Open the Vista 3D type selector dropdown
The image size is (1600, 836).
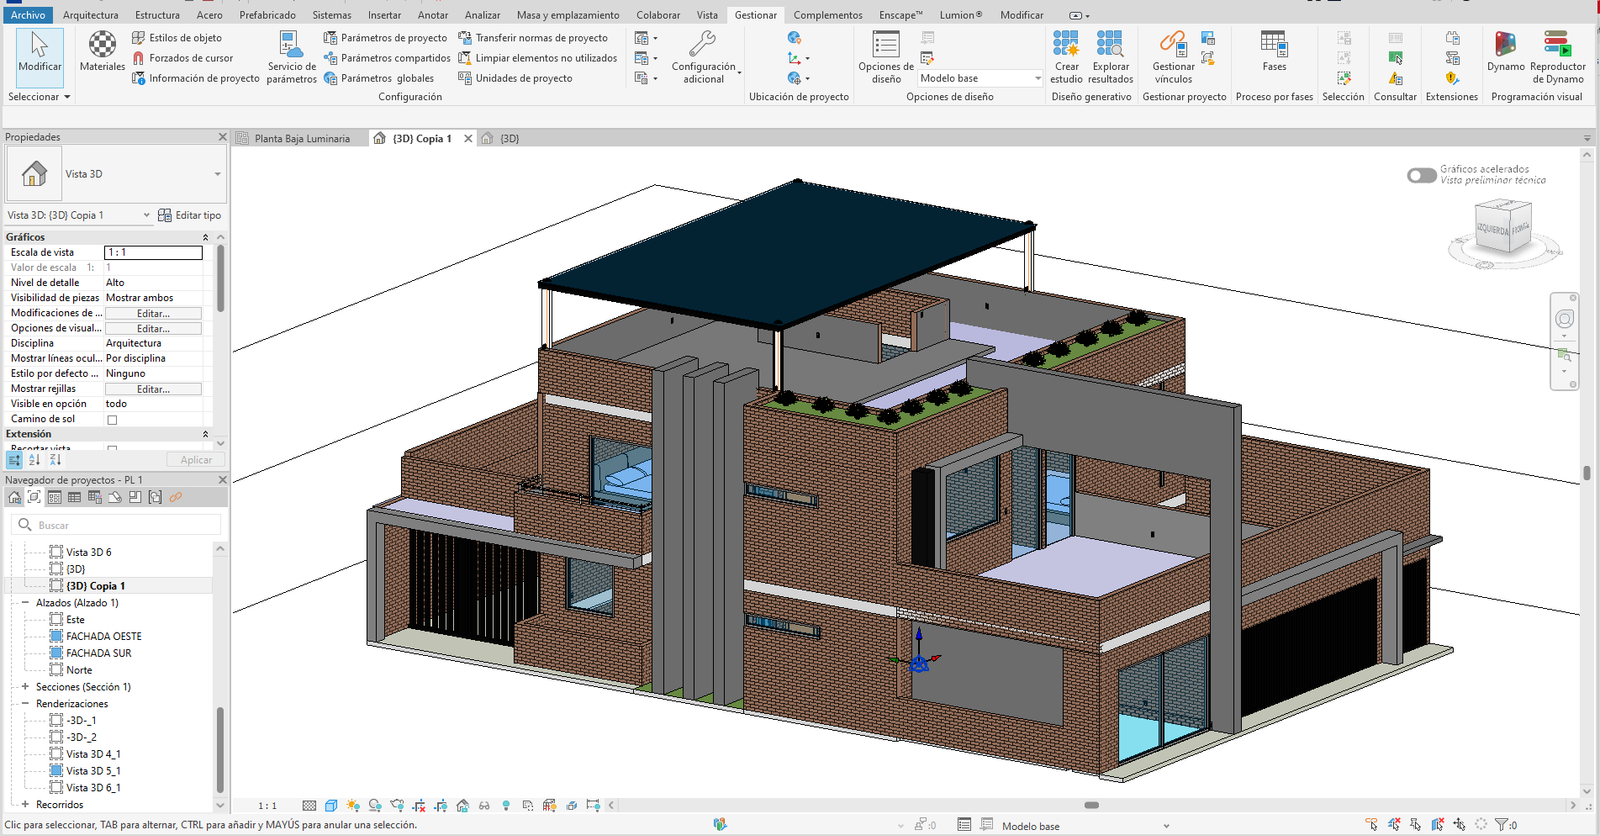point(217,174)
